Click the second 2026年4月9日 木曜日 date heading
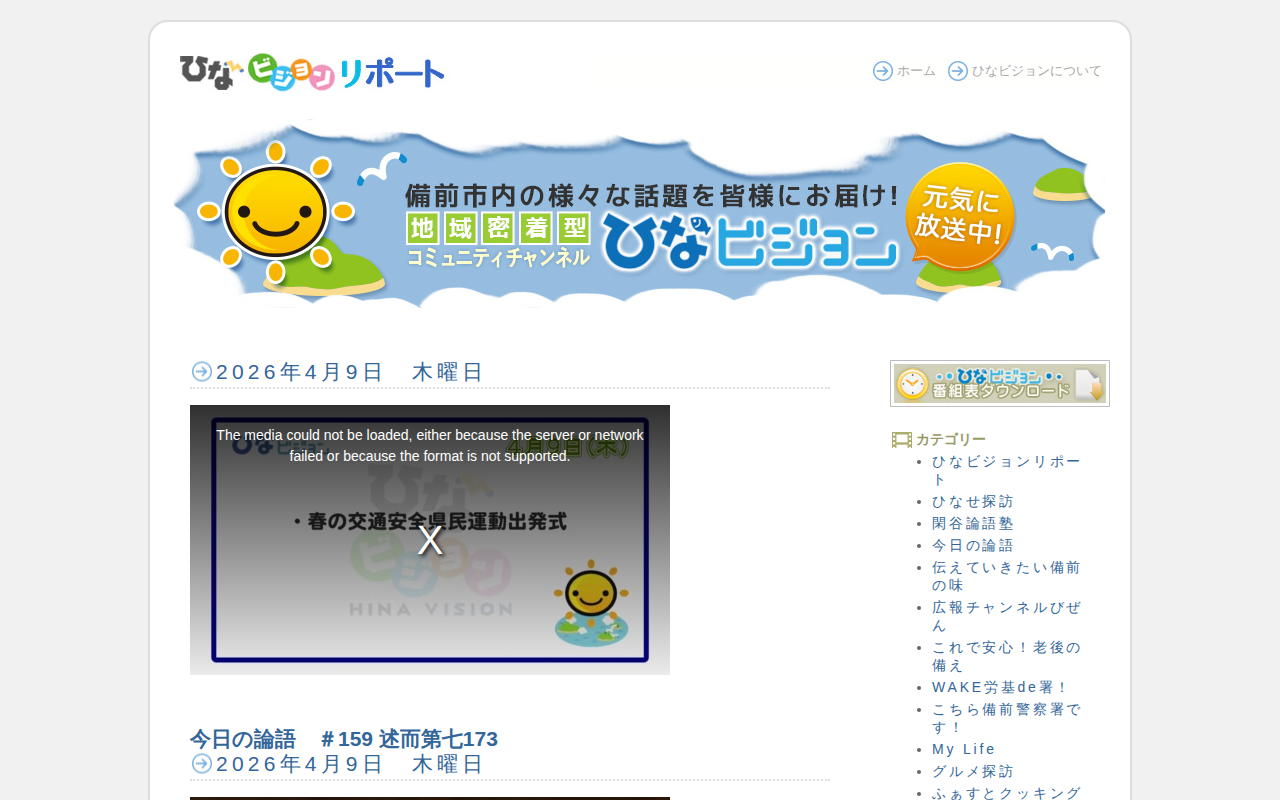 350,764
